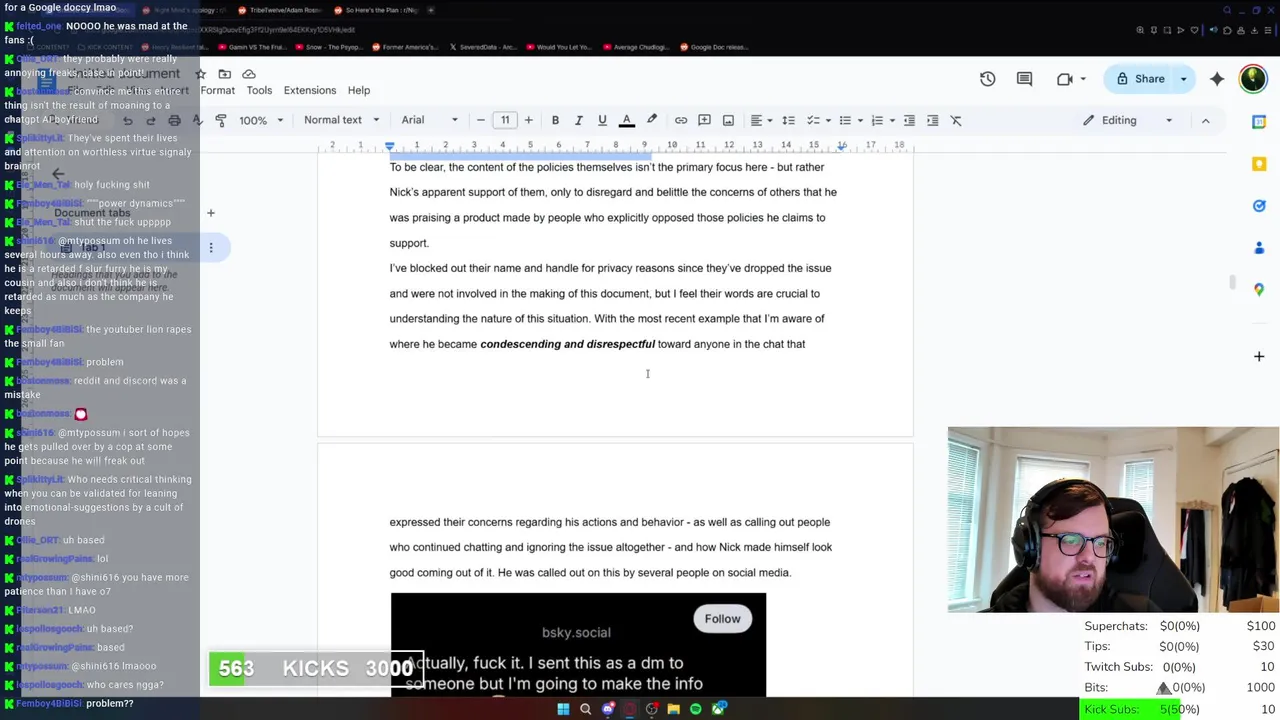
Task: Open the text alignment dropdown
Action: pyautogui.click(x=761, y=120)
